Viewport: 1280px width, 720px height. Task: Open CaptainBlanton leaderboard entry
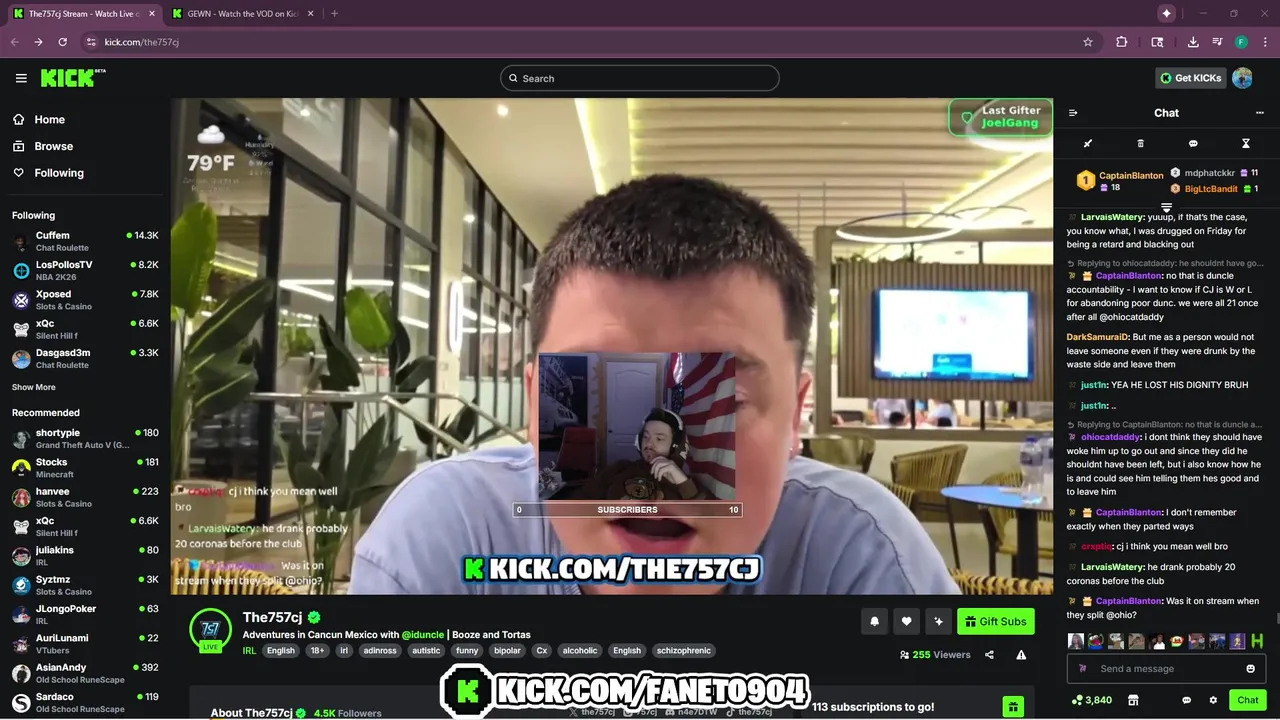(x=1119, y=181)
